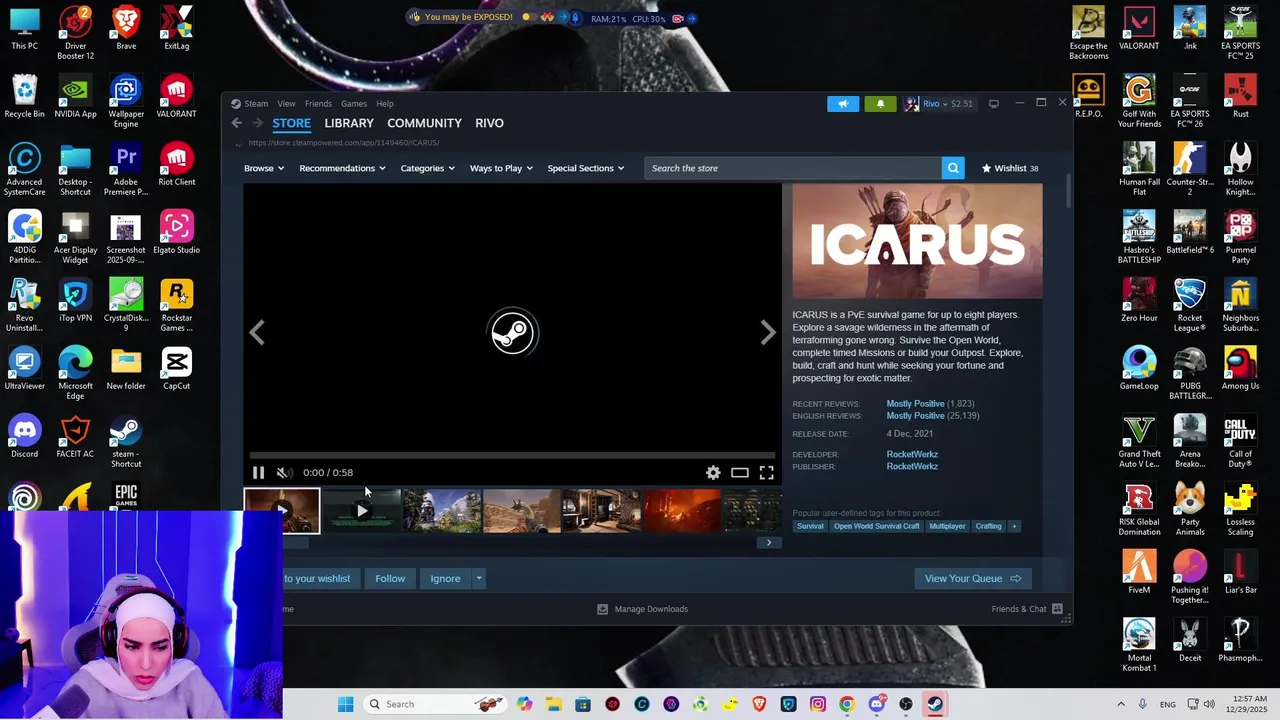Open CapCut desktop shortcut
Viewport: 1280px width, 720px height.
coord(176,369)
